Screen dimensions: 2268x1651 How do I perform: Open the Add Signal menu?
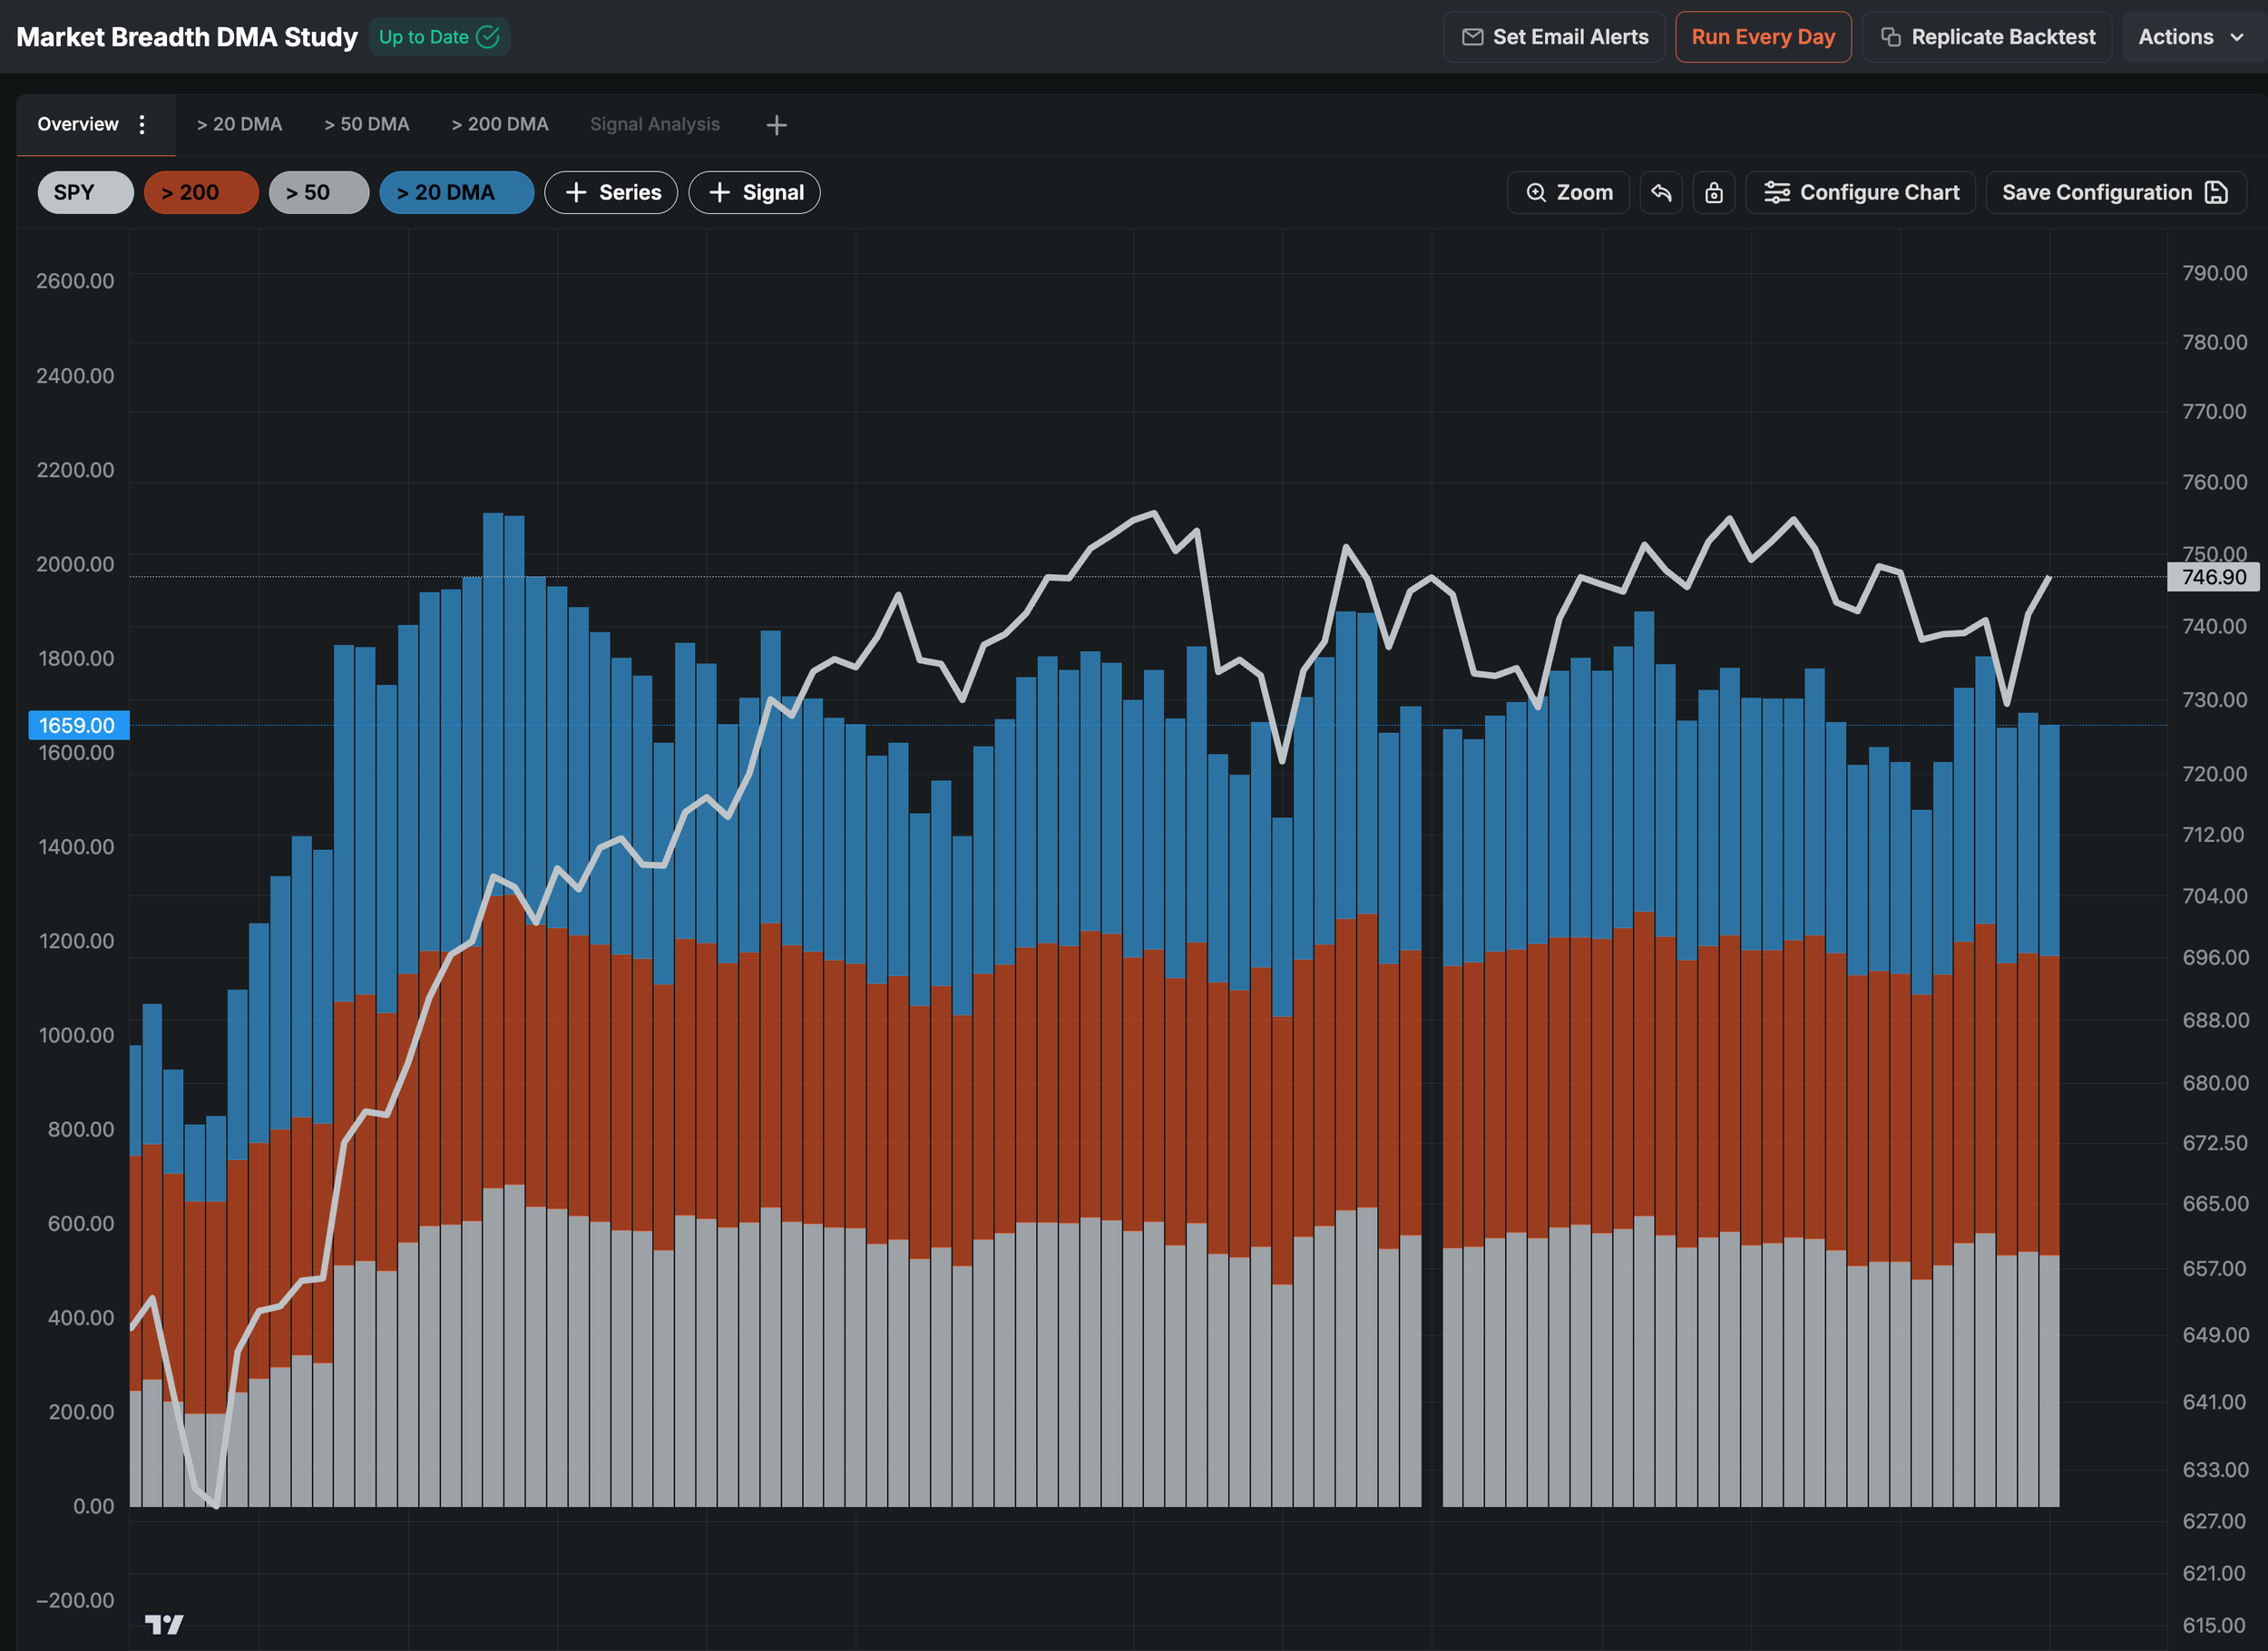[754, 193]
